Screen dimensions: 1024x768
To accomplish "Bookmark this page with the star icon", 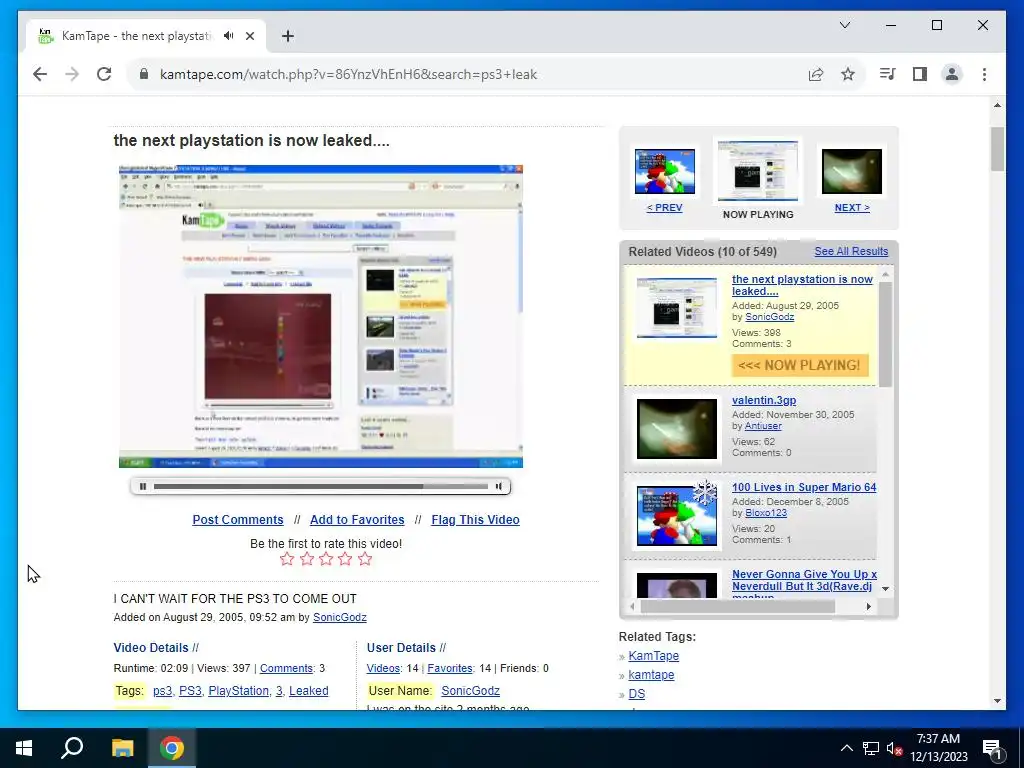I will pos(848,74).
